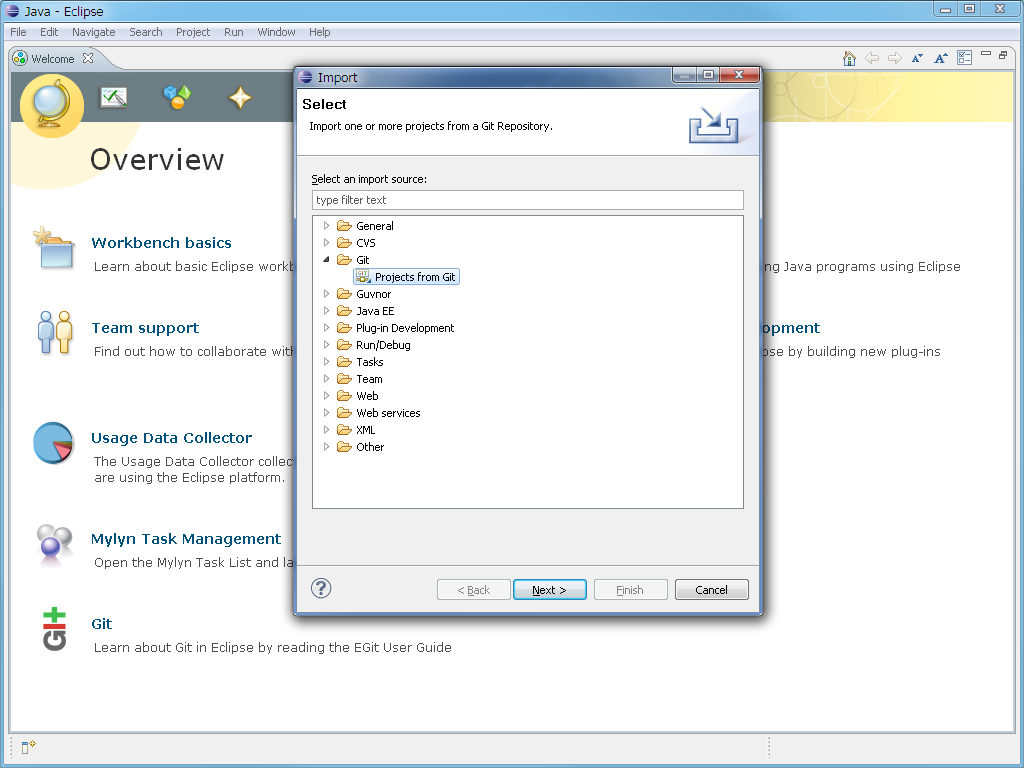Click the Next button
This screenshot has width=1024, height=768.
pyautogui.click(x=549, y=590)
